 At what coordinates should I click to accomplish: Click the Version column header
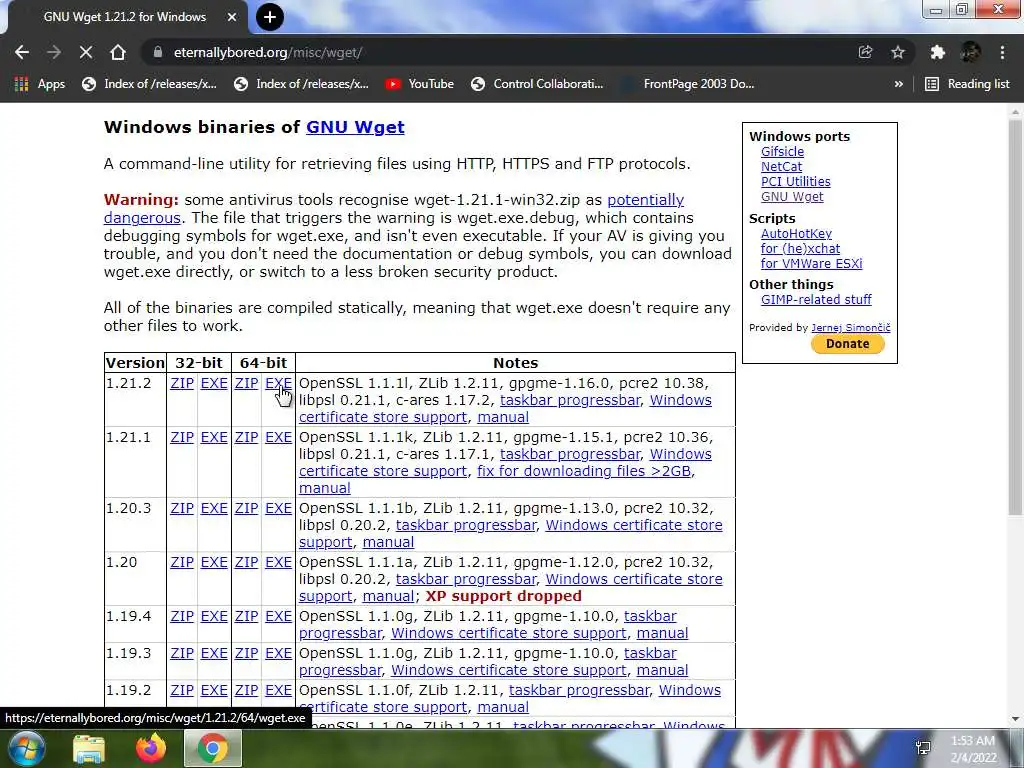tap(135, 363)
